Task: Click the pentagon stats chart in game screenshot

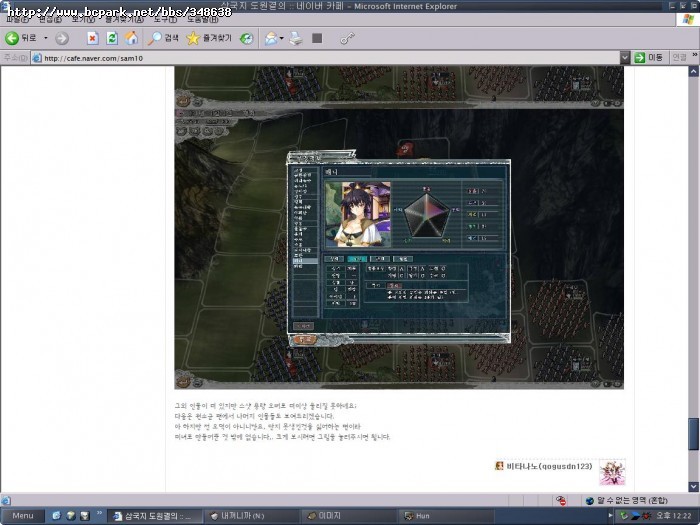Action: [426, 216]
